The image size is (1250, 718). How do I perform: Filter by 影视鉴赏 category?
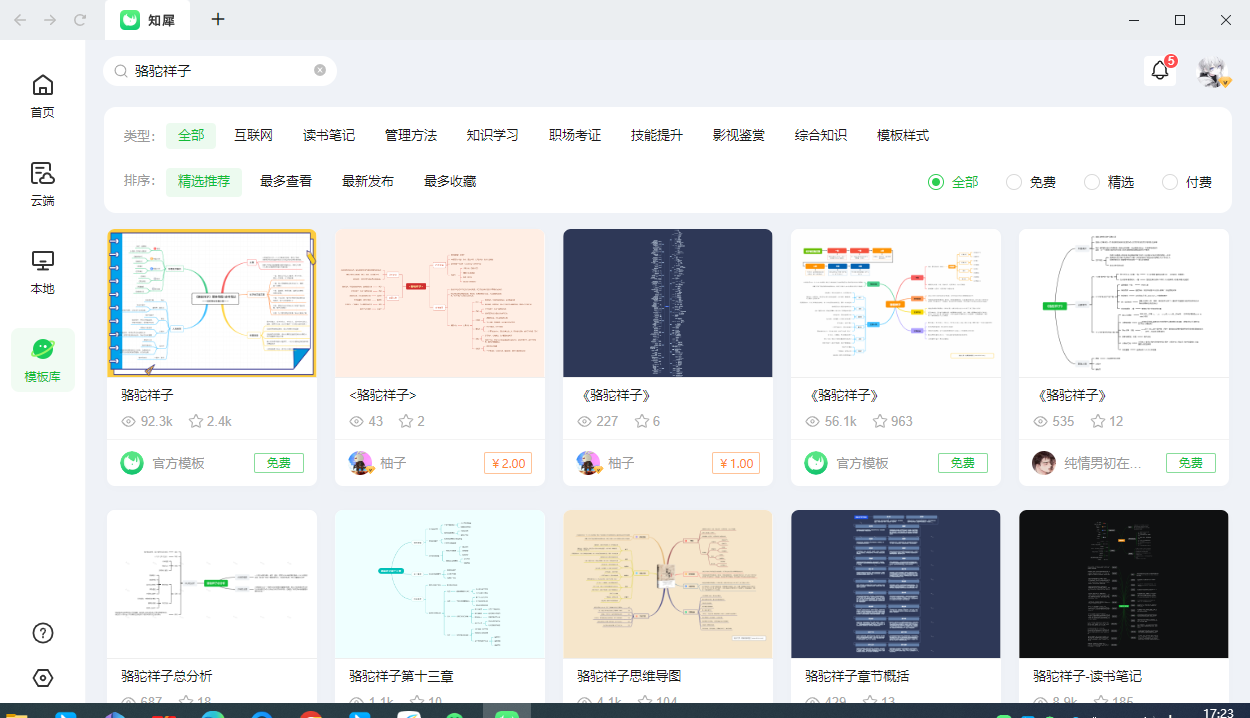pyautogui.click(x=739, y=136)
